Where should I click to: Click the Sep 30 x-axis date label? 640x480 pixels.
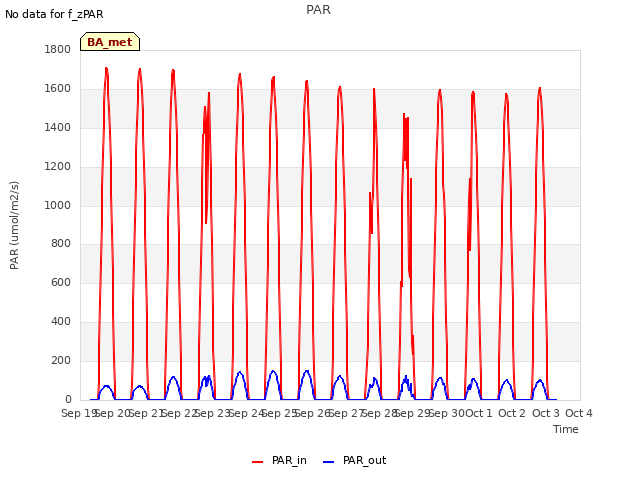(447, 413)
